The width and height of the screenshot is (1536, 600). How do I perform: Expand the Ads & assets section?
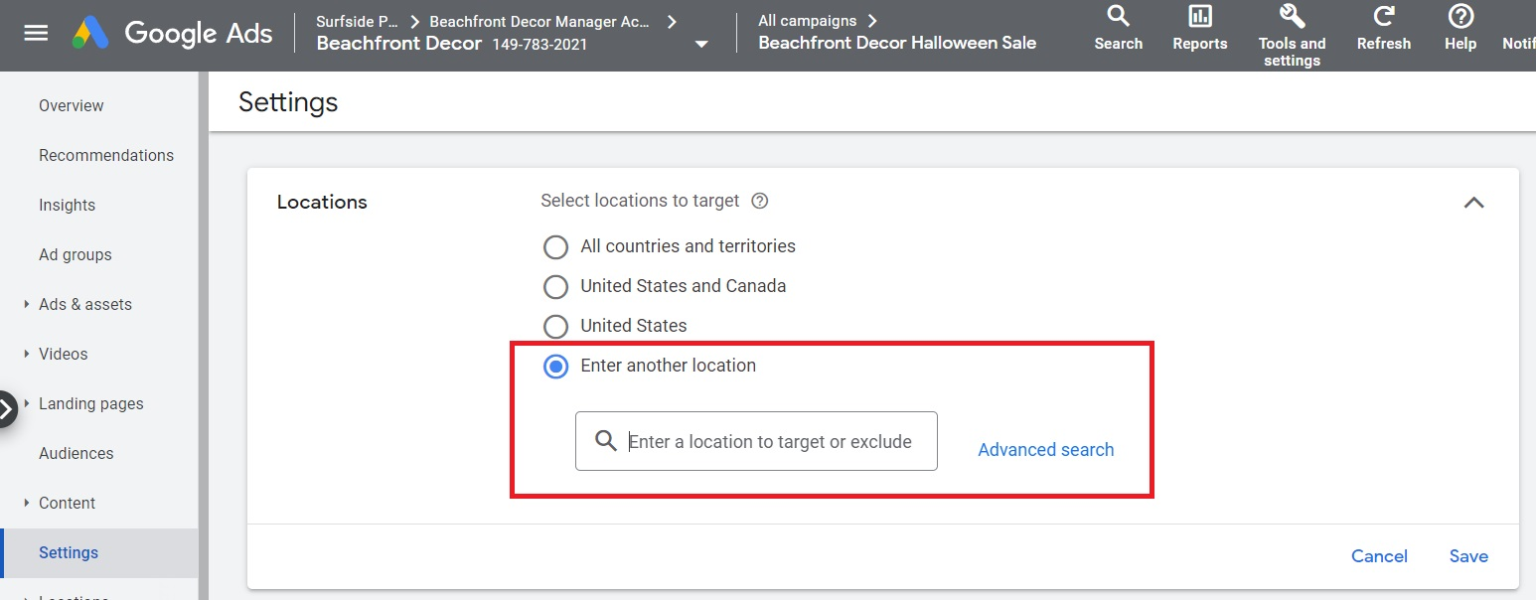click(x=84, y=304)
